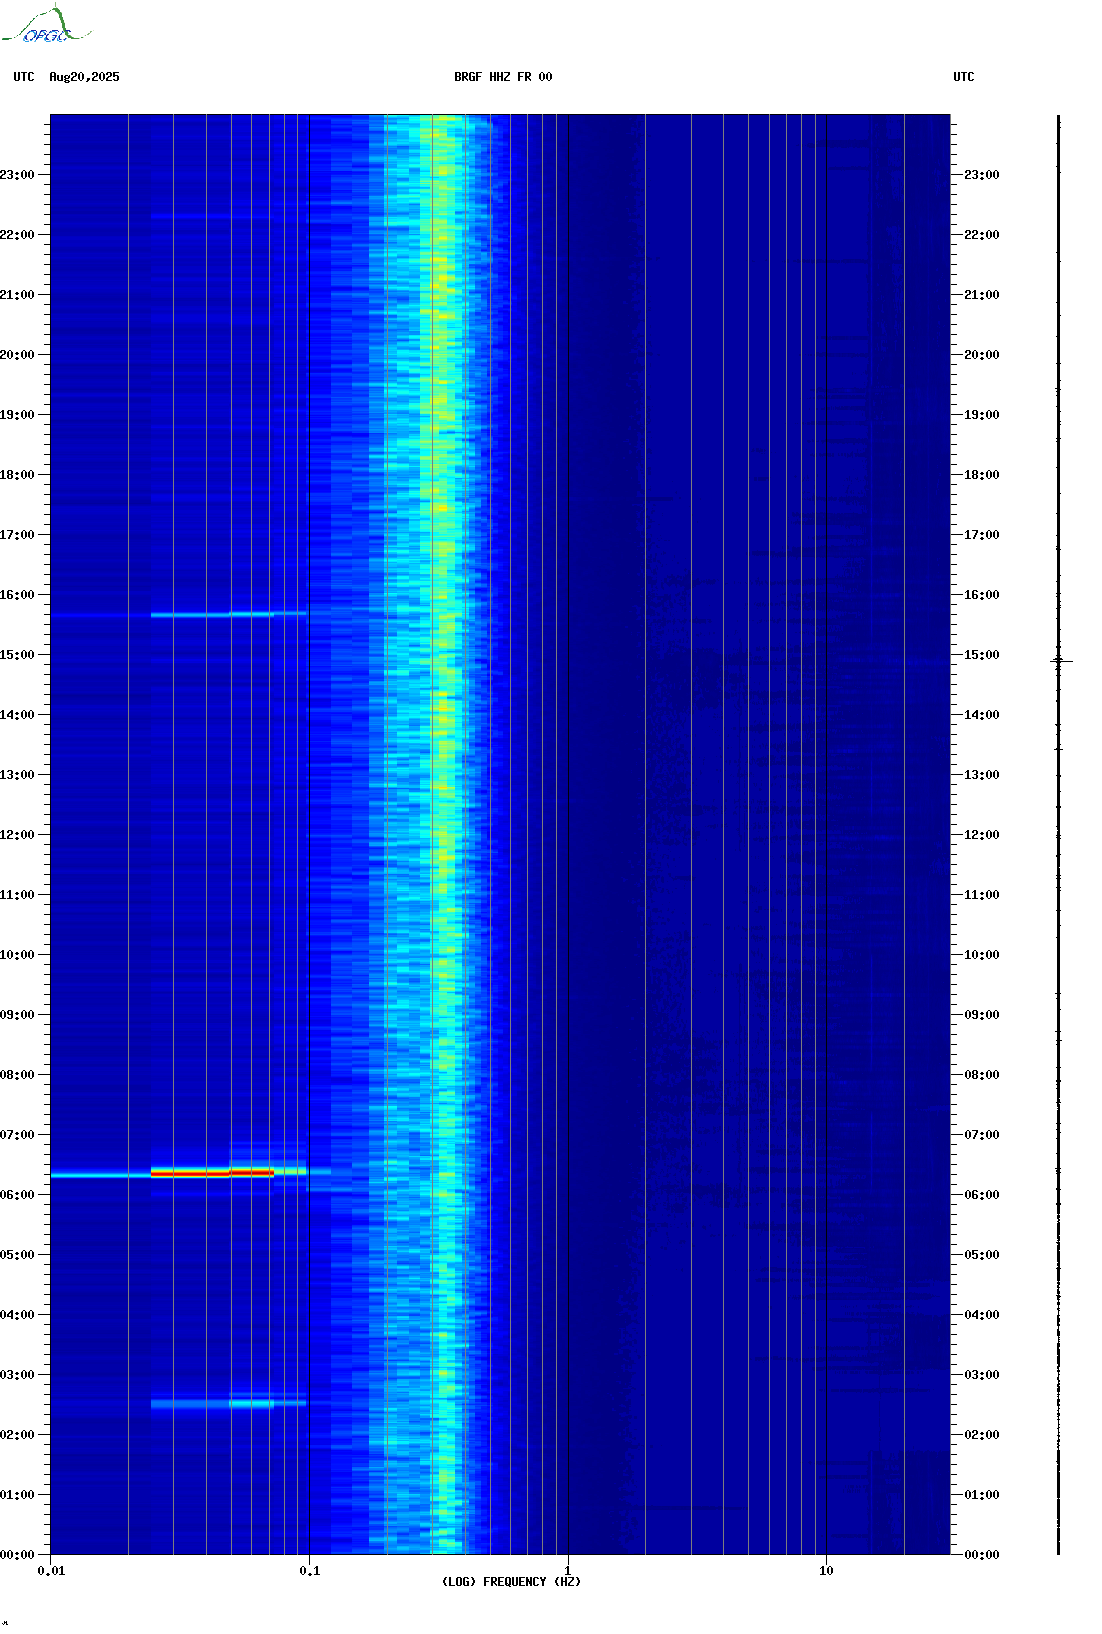This screenshot has width=1102, height=1634.
Task: Click the right-axis 23:00 time label
Action: coord(982,175)
